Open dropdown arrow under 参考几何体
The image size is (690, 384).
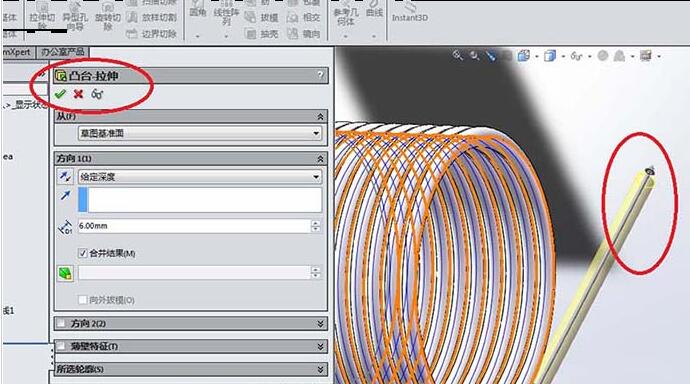click(x=346, y=36)
